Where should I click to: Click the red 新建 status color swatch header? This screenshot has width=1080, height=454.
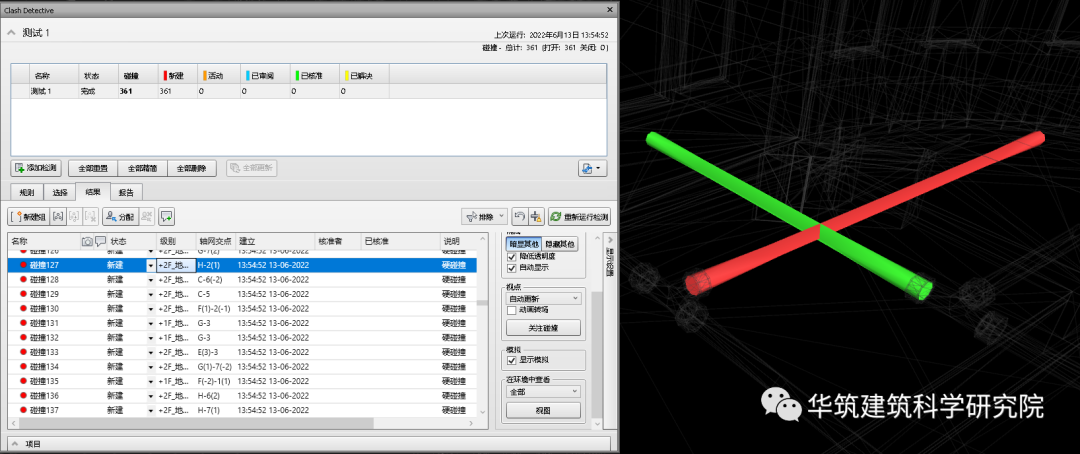165,75
